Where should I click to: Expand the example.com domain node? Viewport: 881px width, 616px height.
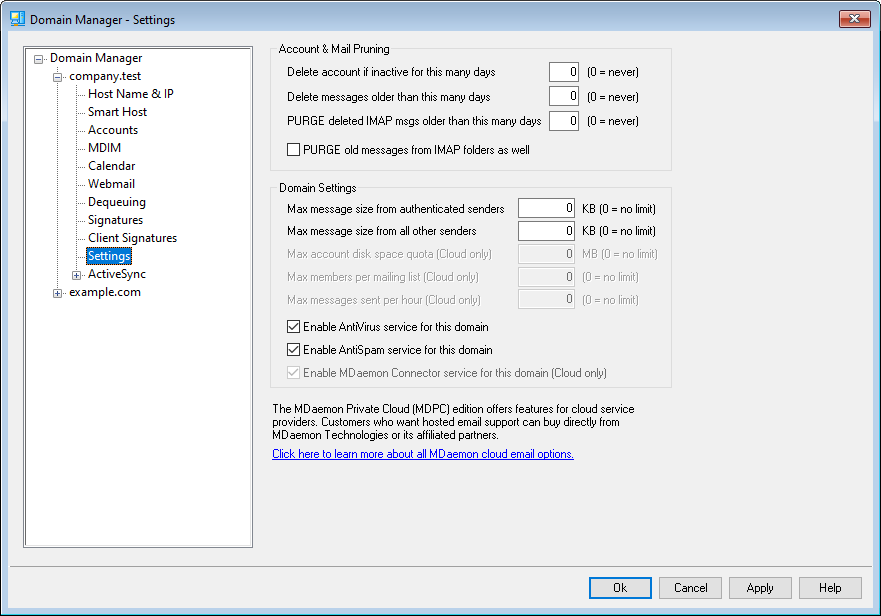[x=58, y=292]
